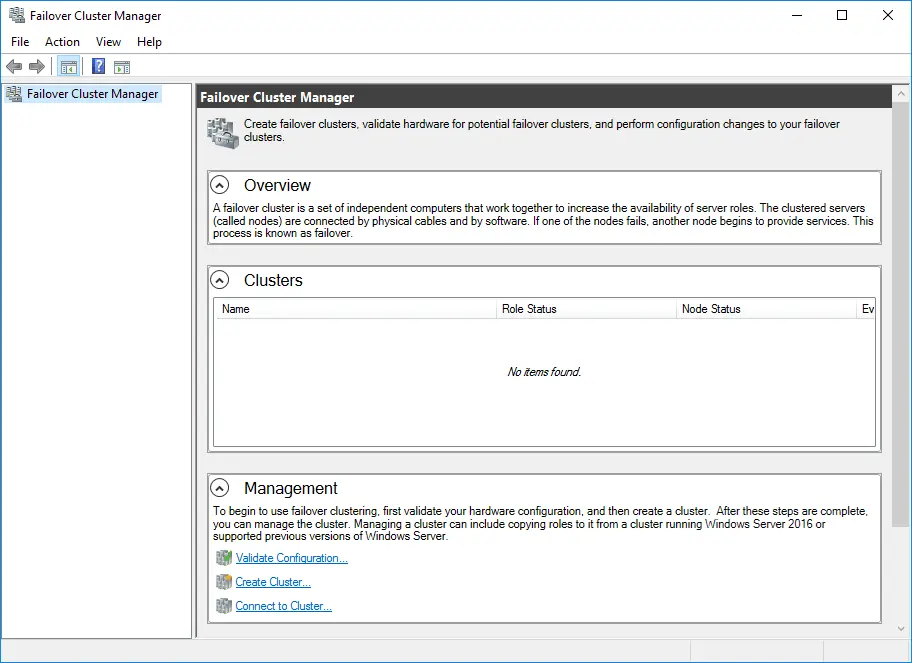Click the server icon beside Connect to Cluster
Screen dimensions: 912x663
click(223, 605)
